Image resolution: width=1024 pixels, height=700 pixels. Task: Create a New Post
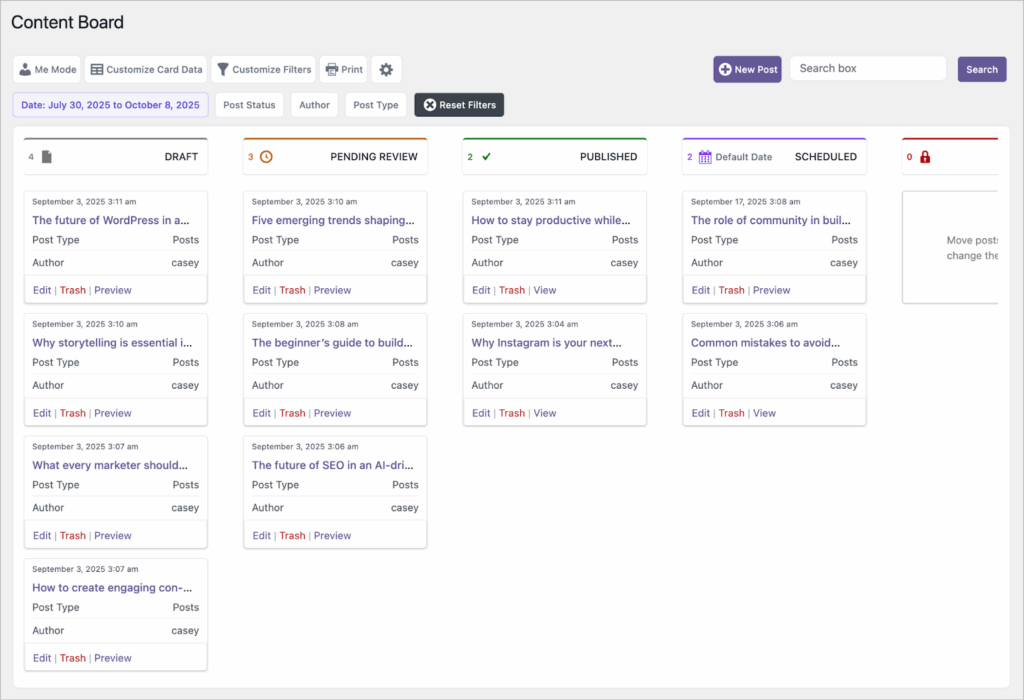point(747,69)
